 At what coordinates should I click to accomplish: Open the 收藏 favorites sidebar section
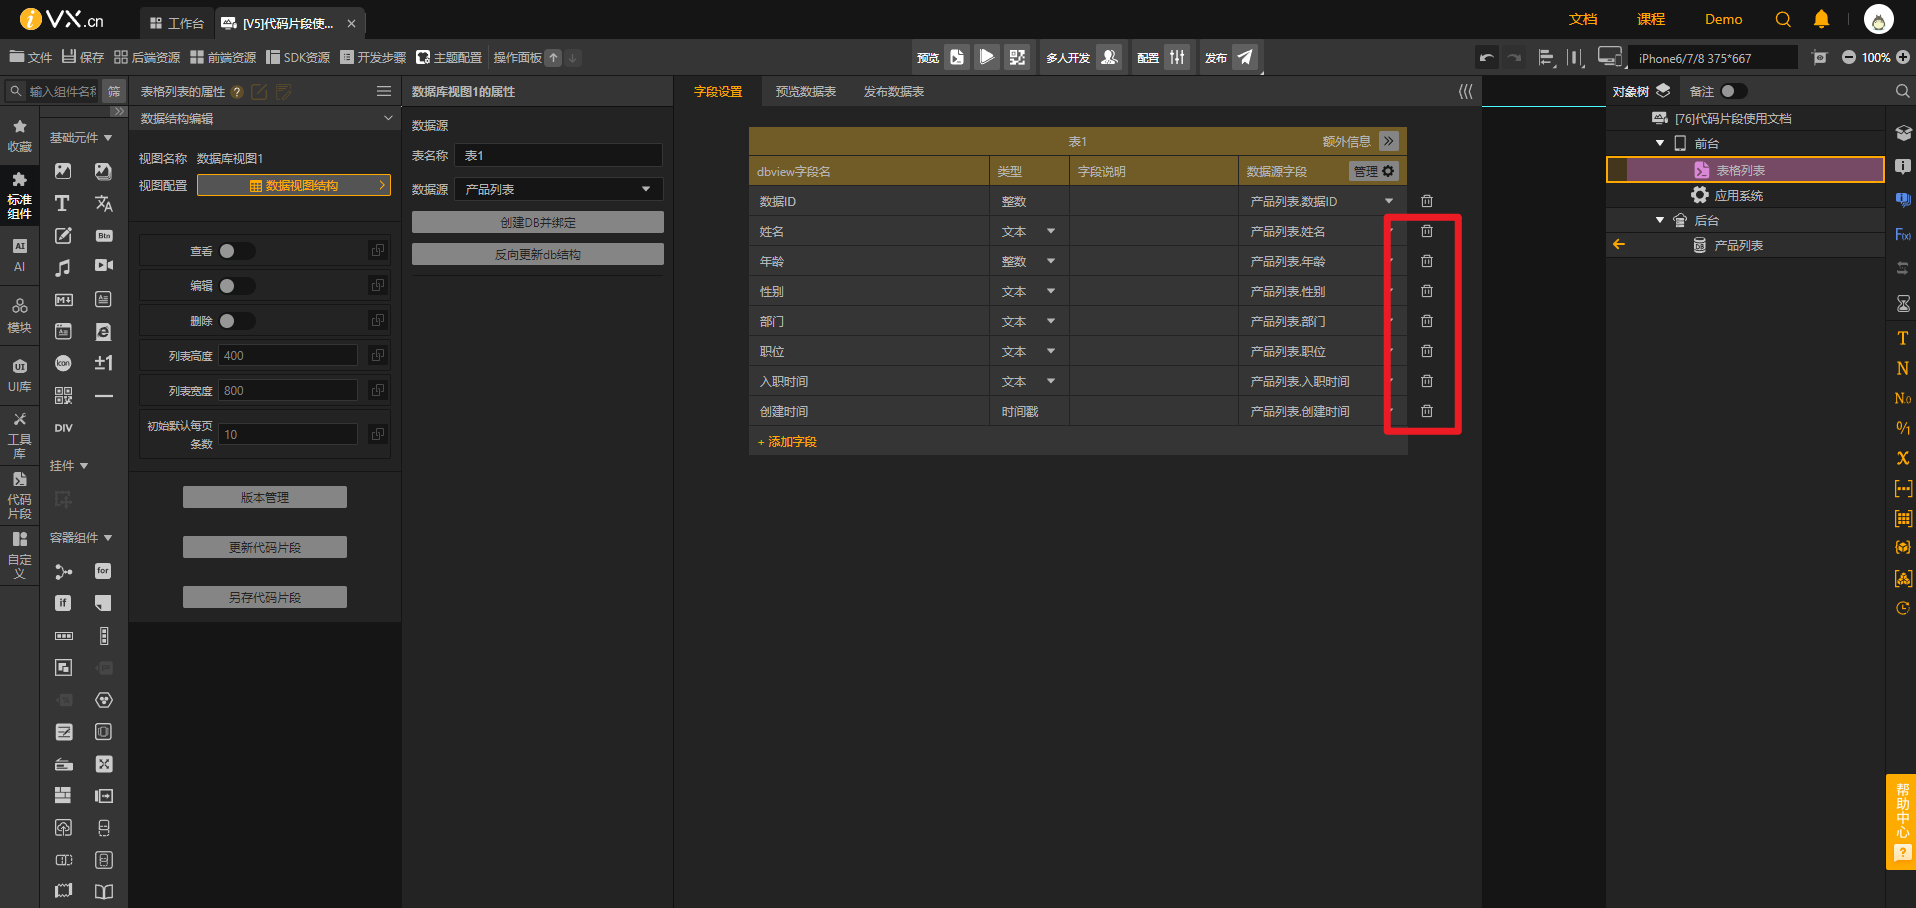point(19,136)
